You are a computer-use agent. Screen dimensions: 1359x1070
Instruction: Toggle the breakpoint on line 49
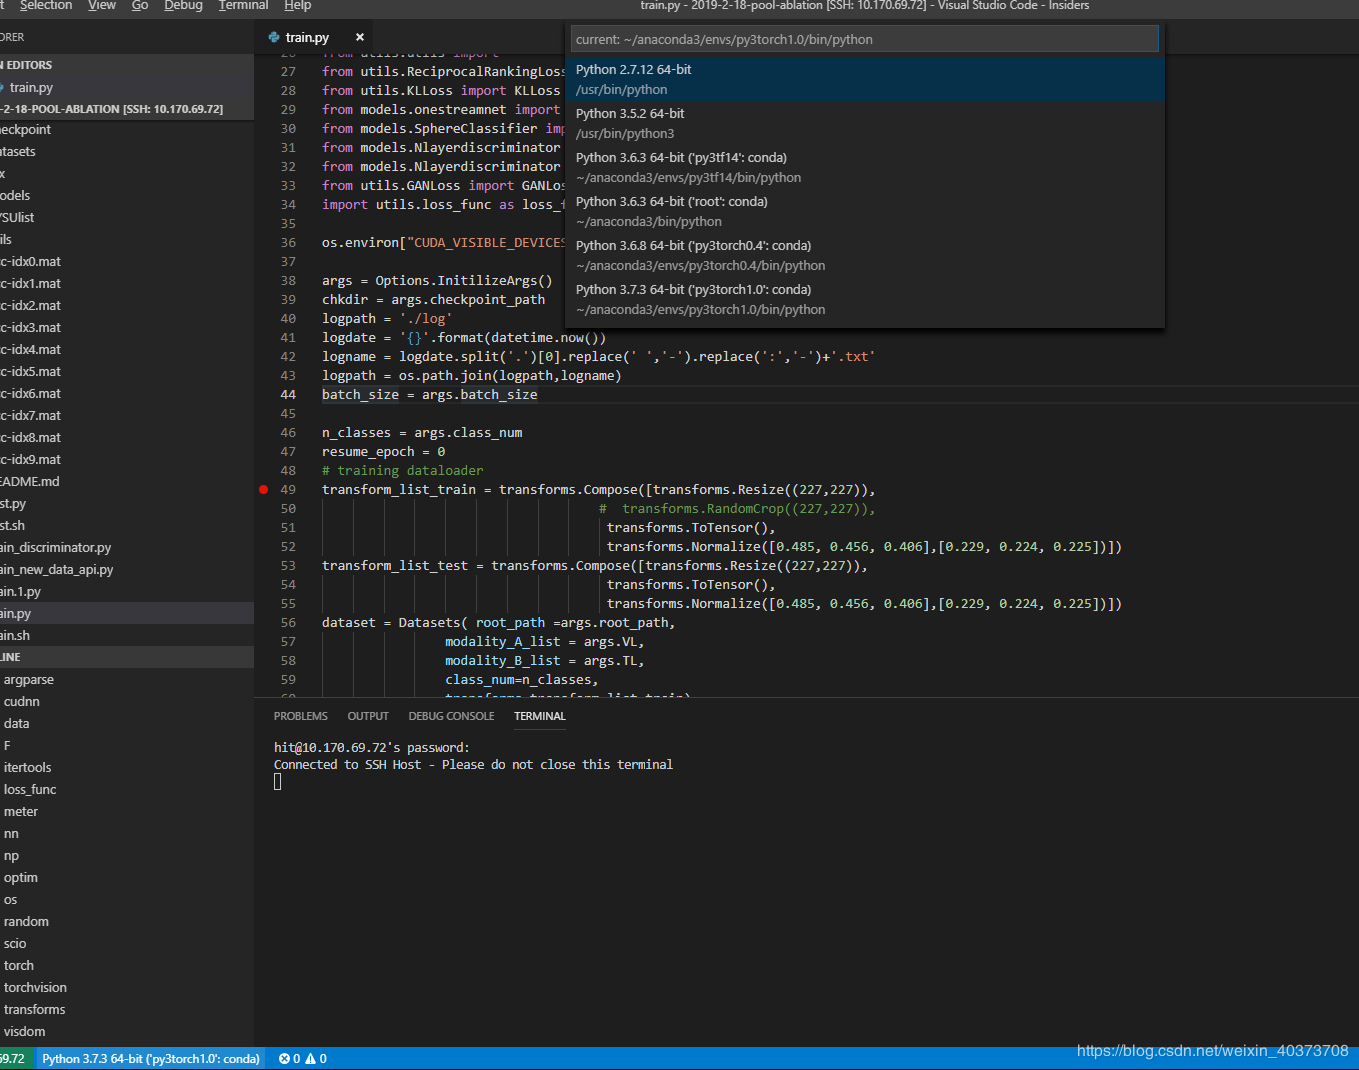click(264, 490)
